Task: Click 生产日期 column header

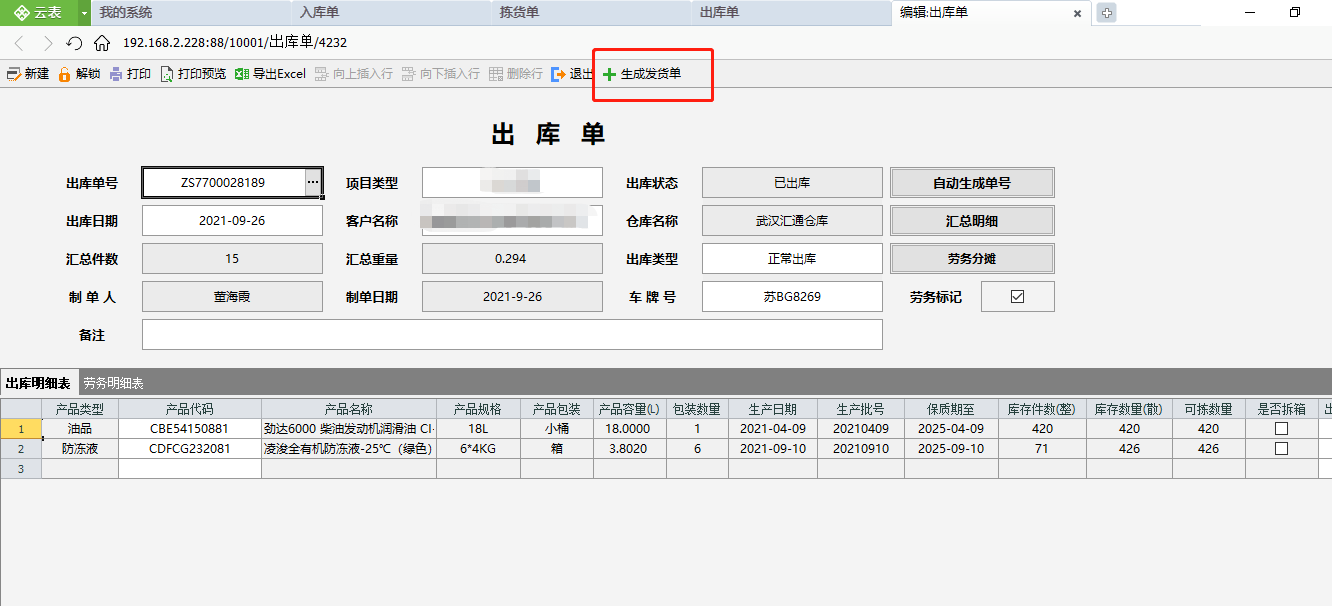Action: 773,409
